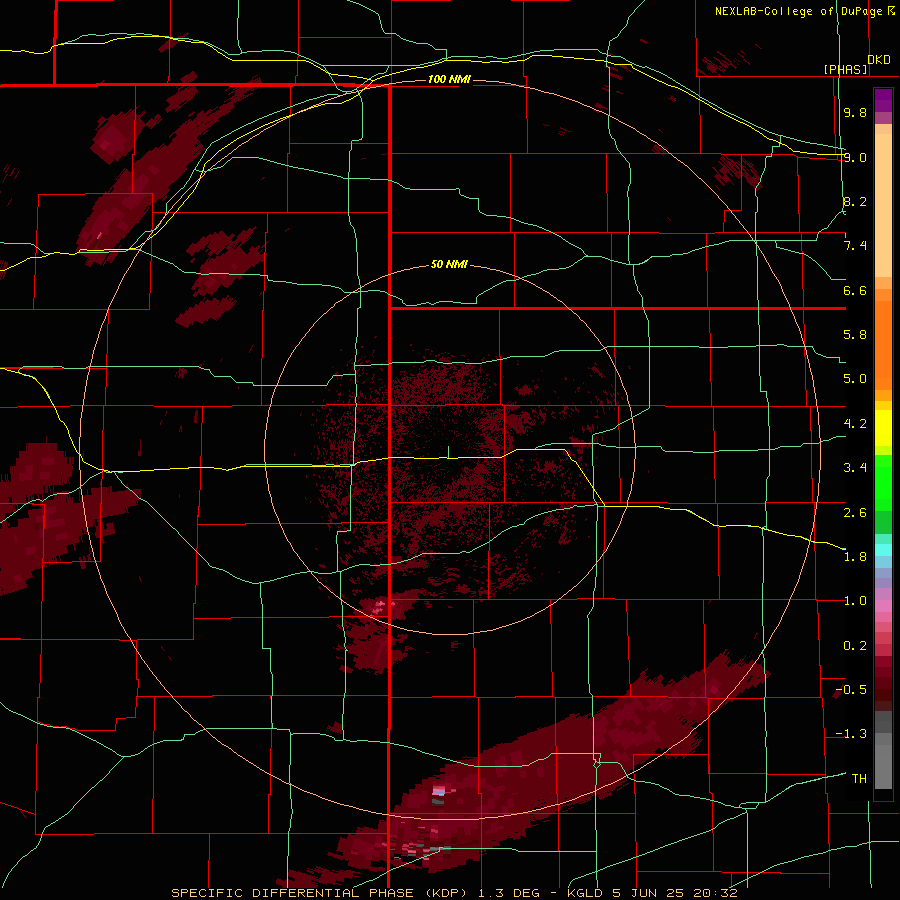The image size is (900, 900).
Task: Click the yellow band of the color bar
Action: 883,428
